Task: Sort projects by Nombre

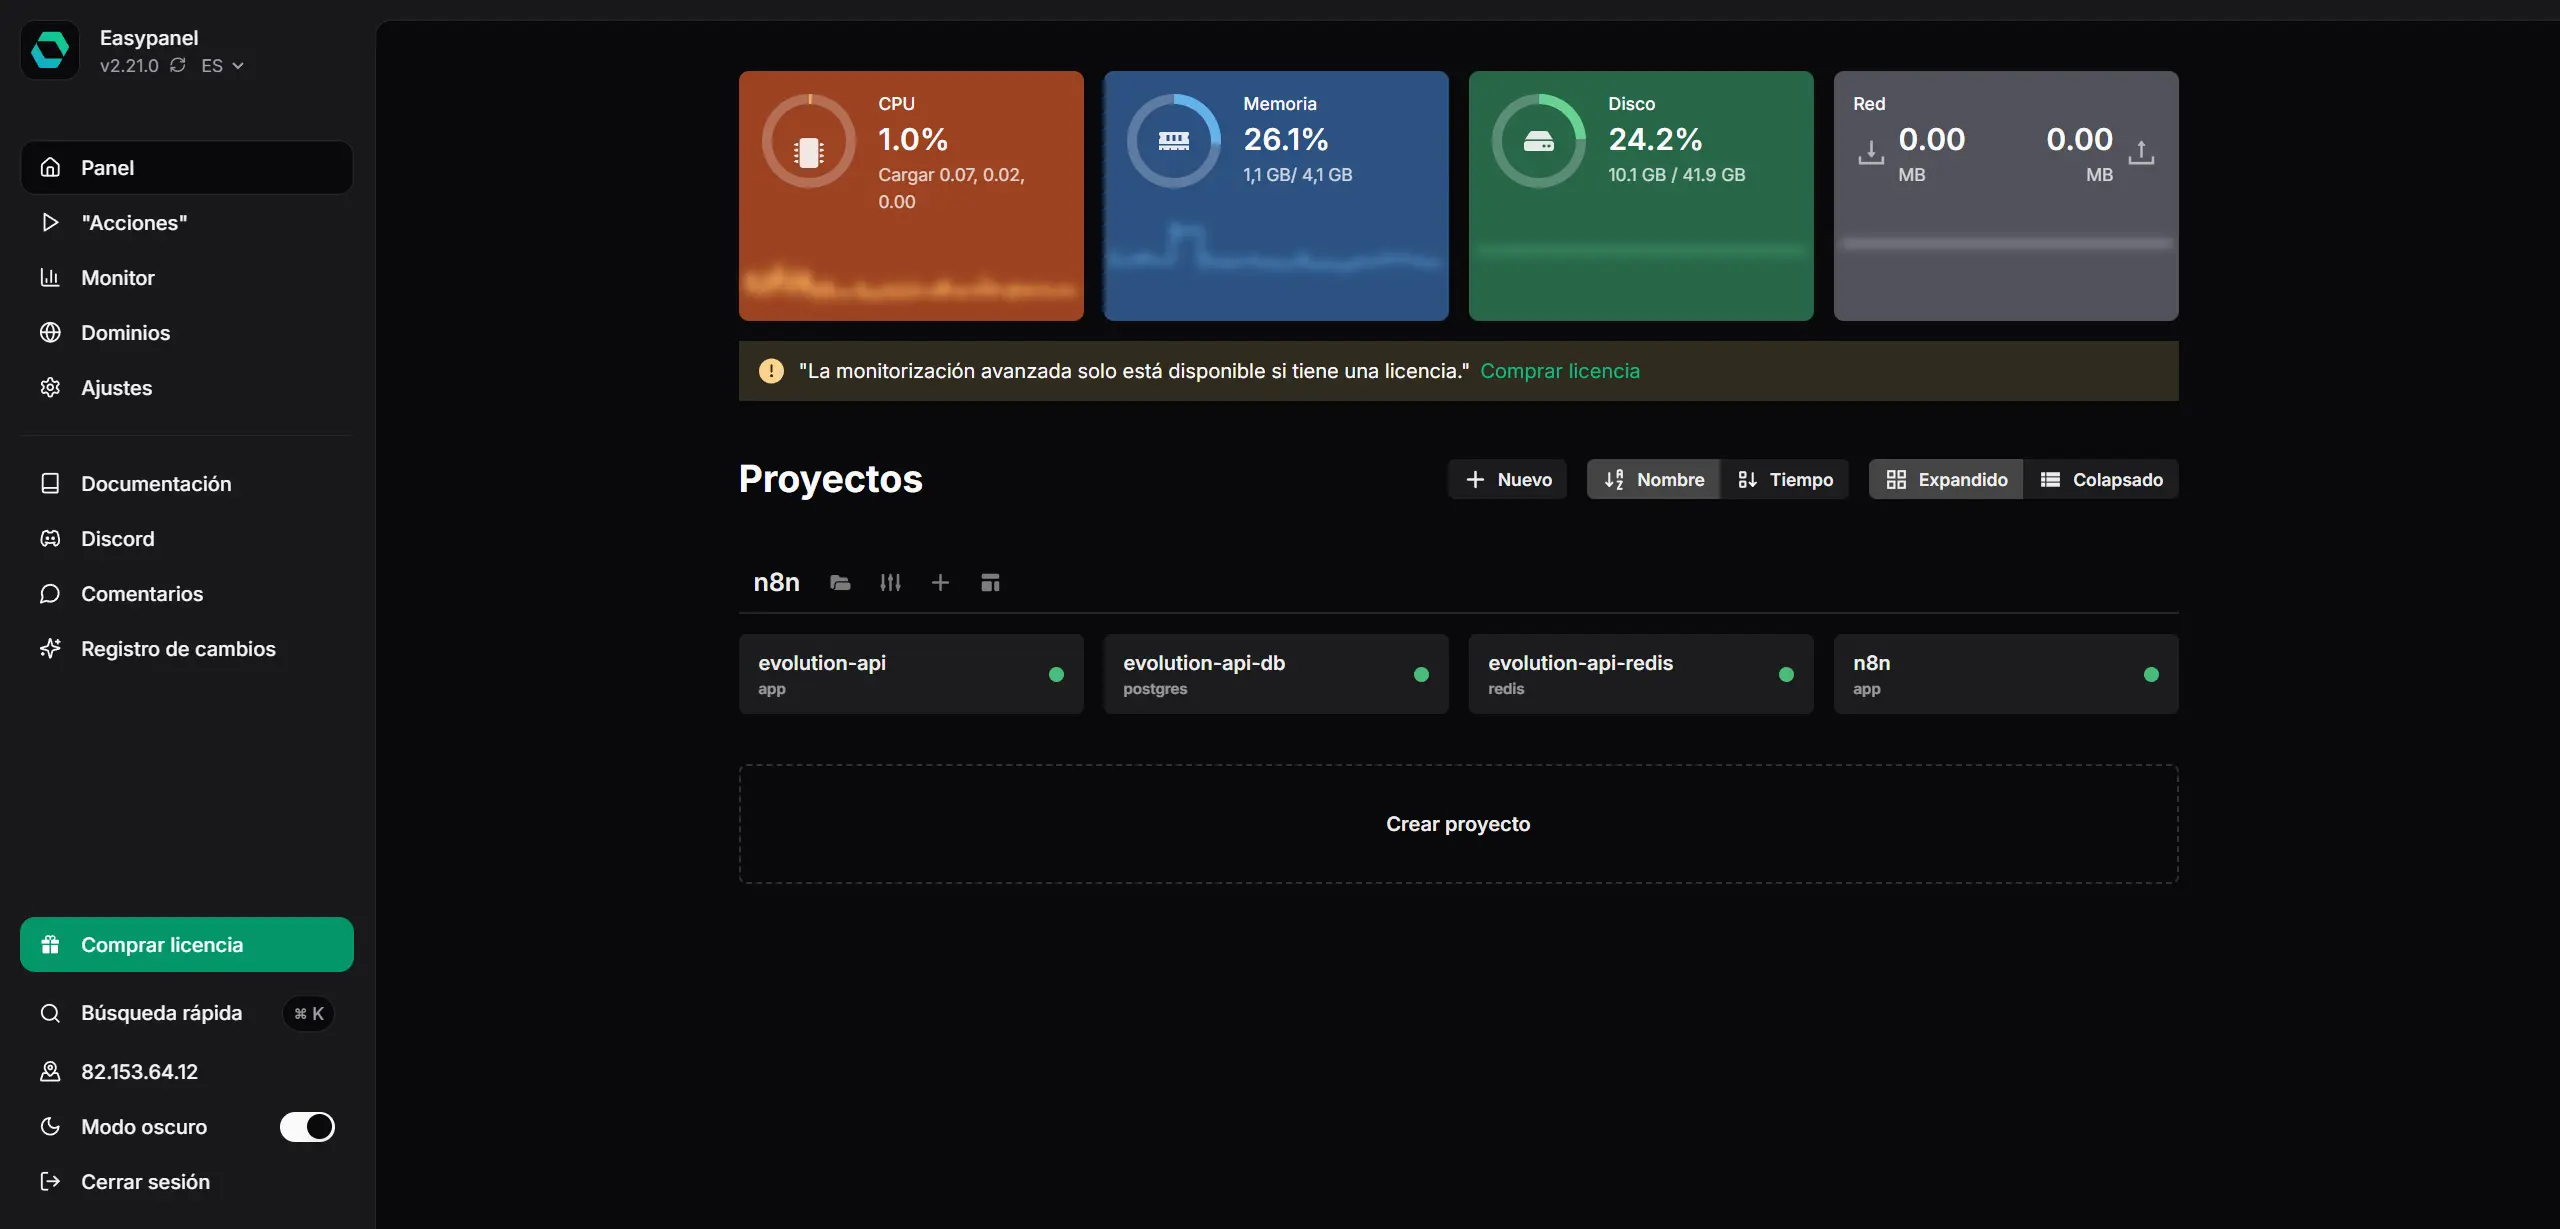Action: (1653, 479)
